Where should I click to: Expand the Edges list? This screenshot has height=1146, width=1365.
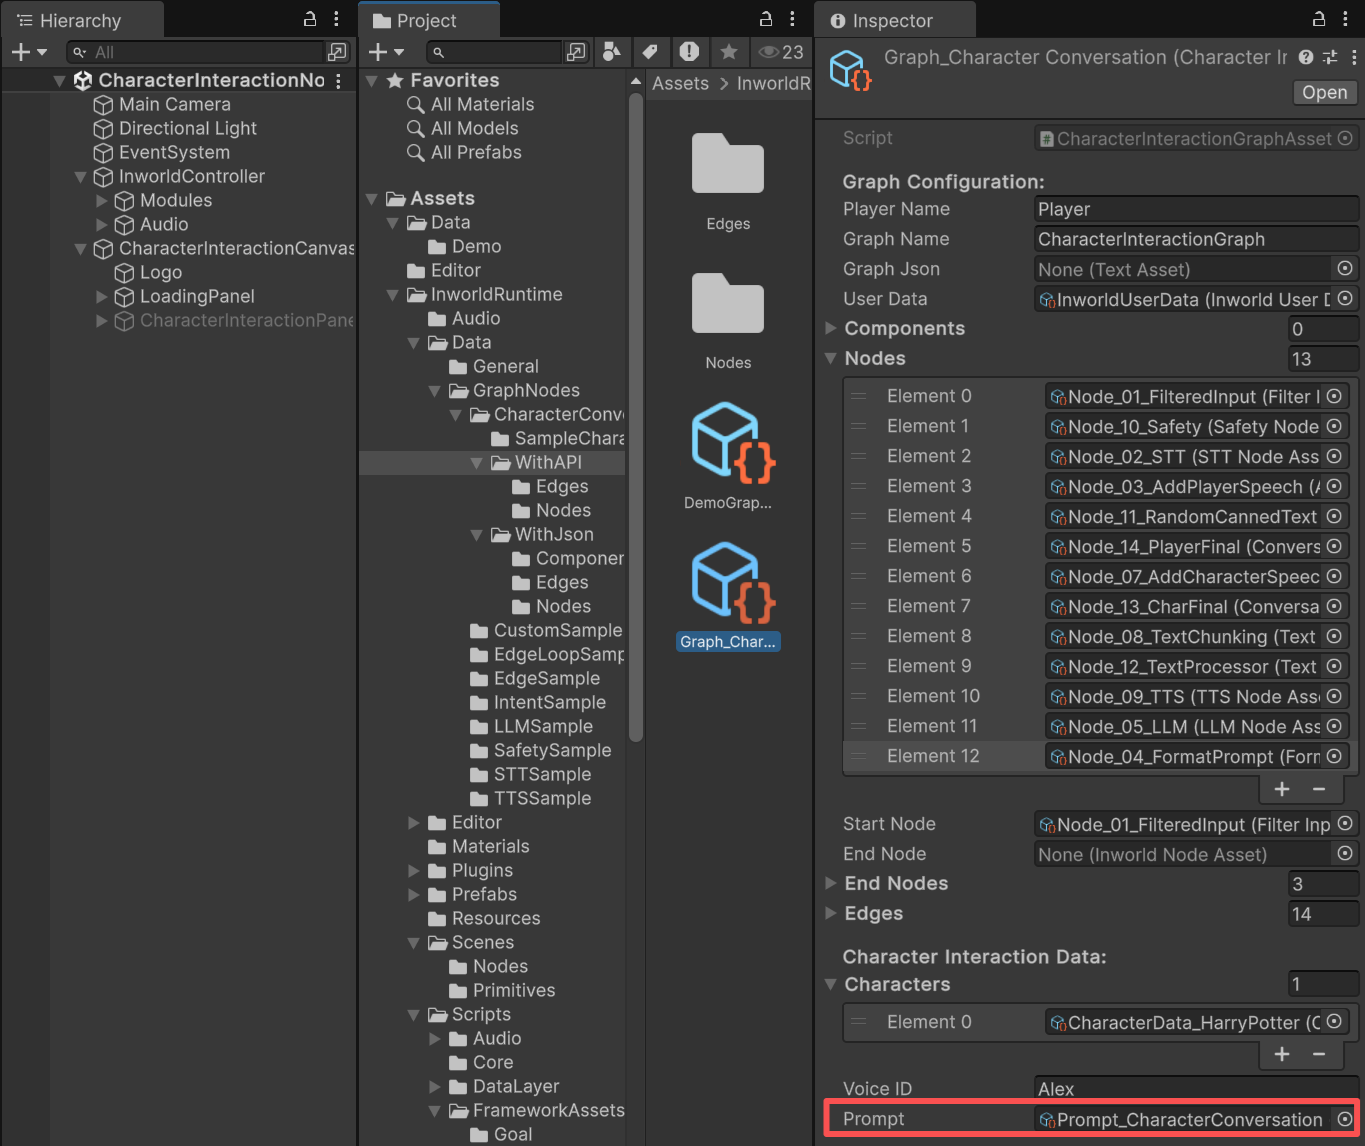pos(830,913)
